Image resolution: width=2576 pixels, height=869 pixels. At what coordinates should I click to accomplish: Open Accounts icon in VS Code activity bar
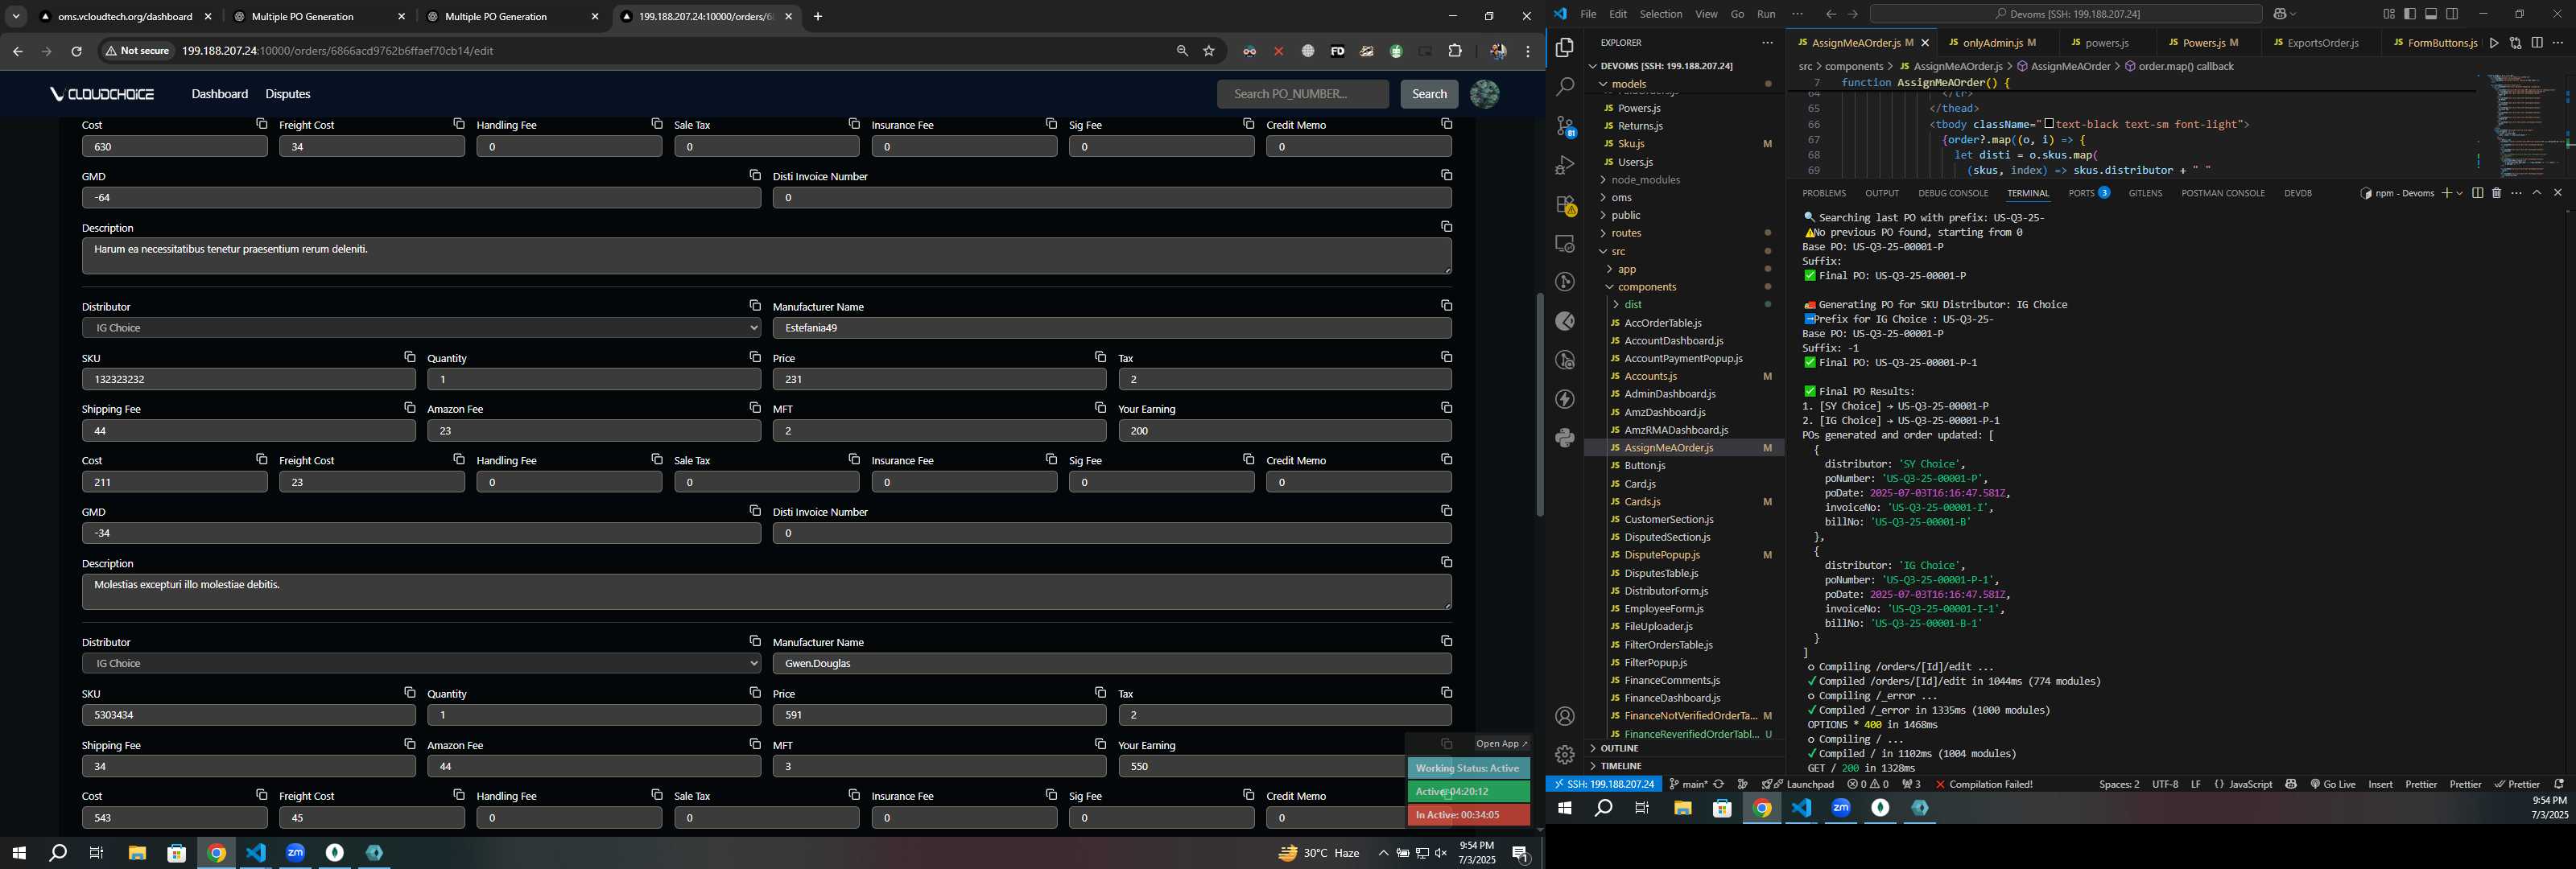click(x=1565, y=716)
